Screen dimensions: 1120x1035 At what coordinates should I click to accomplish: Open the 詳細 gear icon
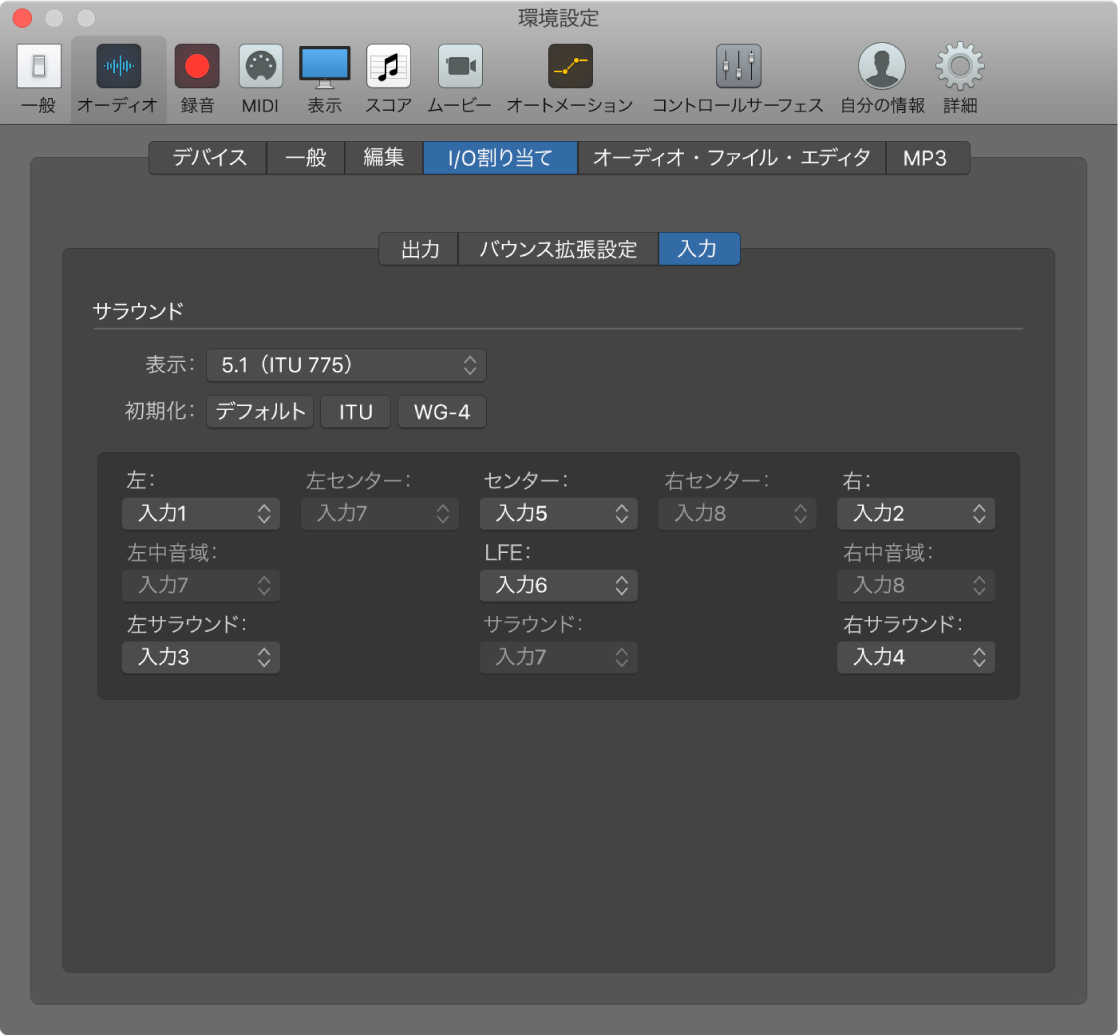(959, 67)
